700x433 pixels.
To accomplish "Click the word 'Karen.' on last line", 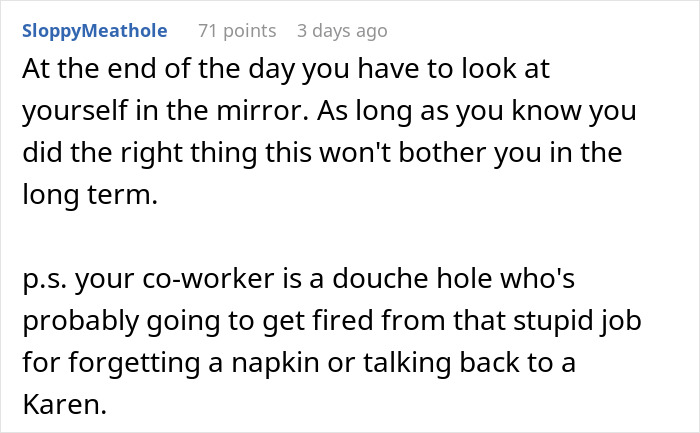I will point(65,405).
